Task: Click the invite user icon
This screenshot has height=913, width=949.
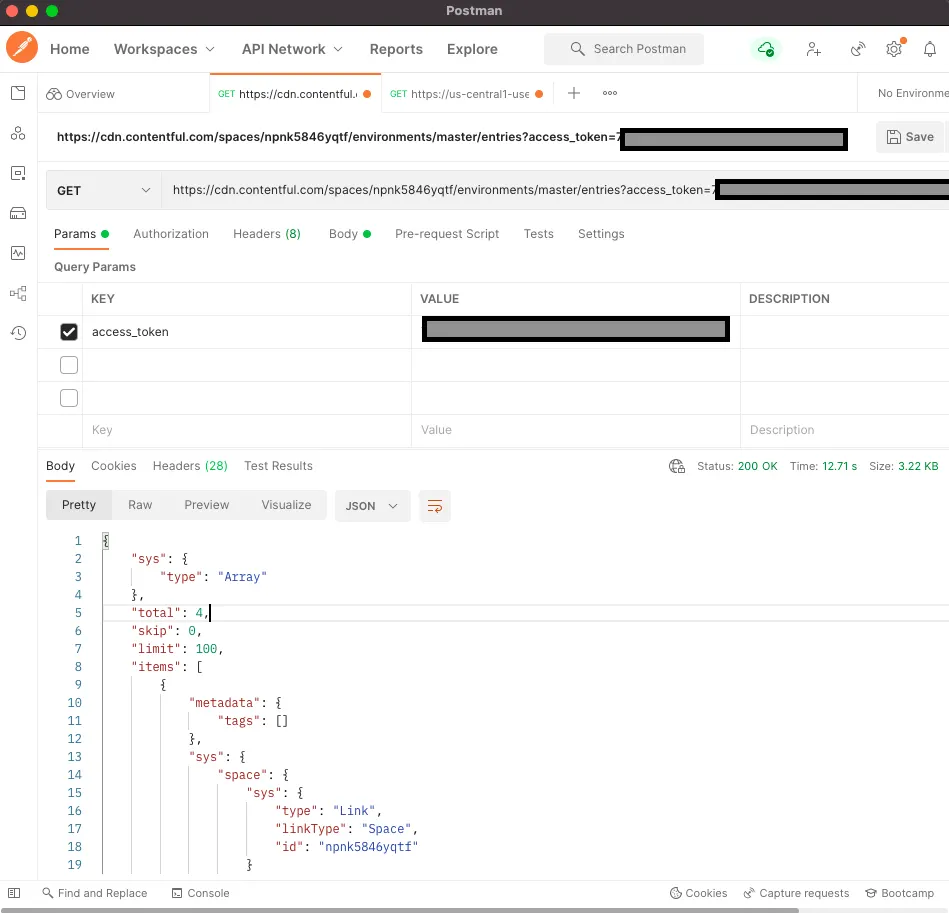Action: (813, 49)
